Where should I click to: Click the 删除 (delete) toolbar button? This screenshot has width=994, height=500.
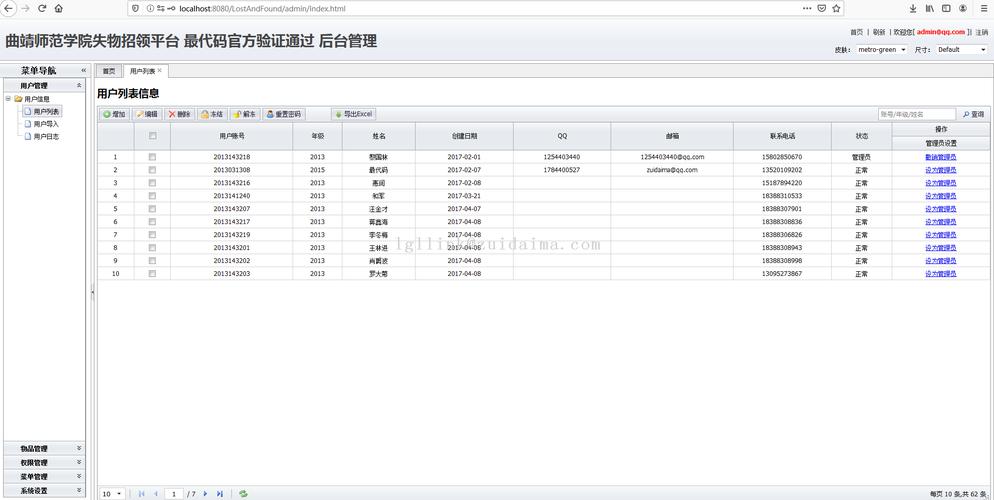179,114
